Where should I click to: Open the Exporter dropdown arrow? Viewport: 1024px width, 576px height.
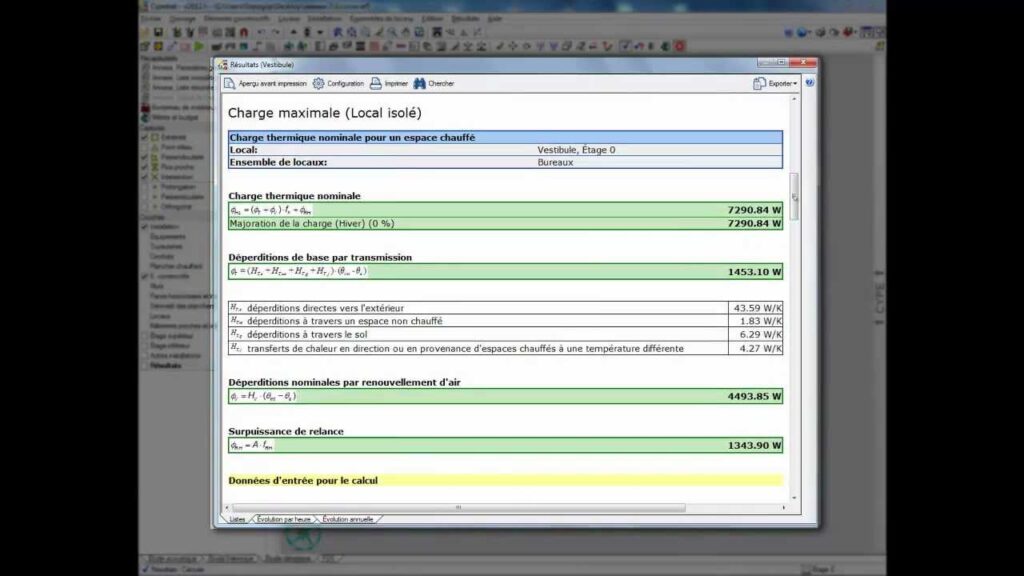point(795,84)
